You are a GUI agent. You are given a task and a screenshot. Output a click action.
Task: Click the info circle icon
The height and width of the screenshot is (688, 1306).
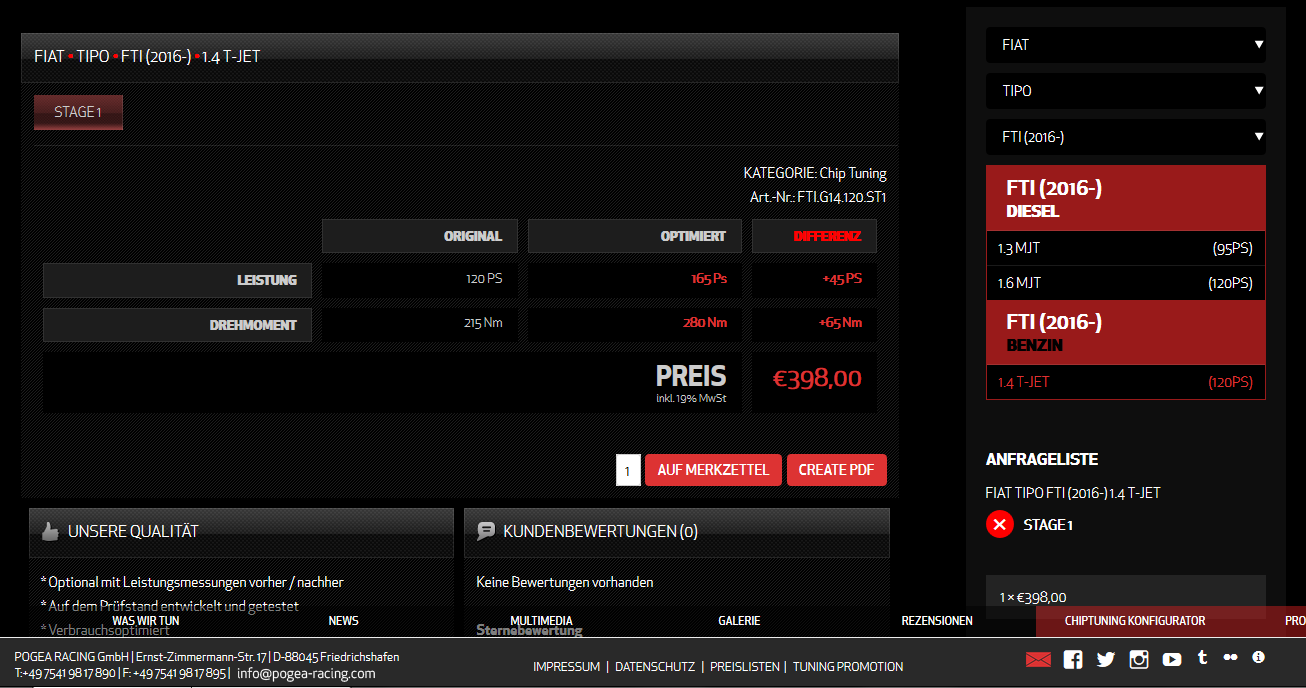(x=1258, y=658)
